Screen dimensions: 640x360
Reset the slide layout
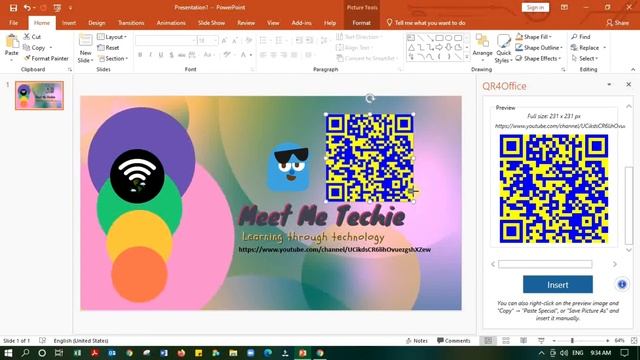click(x=109, y=47)
